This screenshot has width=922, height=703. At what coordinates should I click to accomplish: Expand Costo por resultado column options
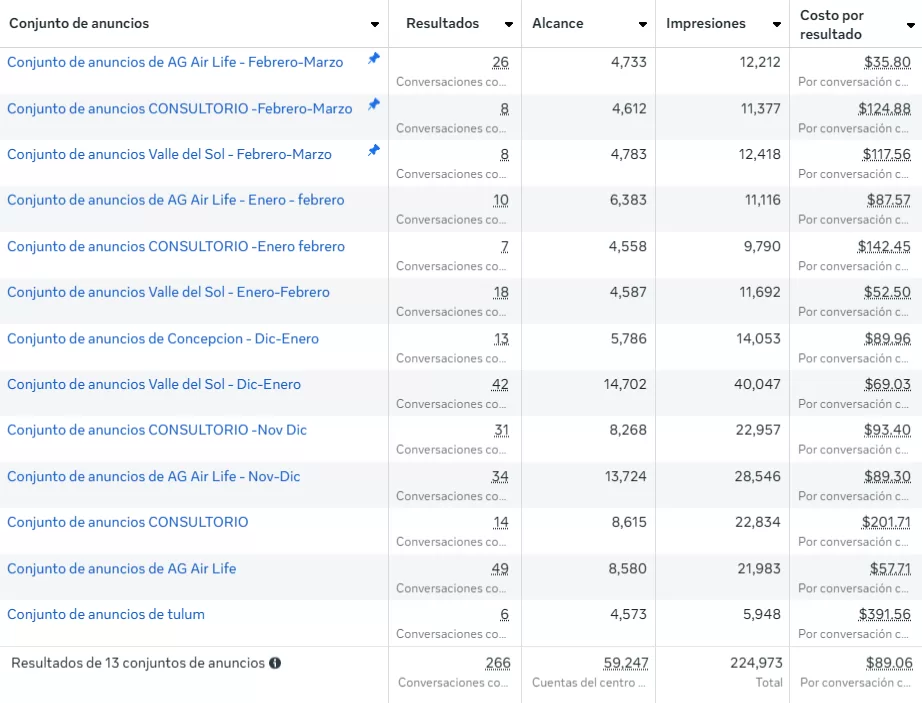pyautogui.click(x=910, y=25)
